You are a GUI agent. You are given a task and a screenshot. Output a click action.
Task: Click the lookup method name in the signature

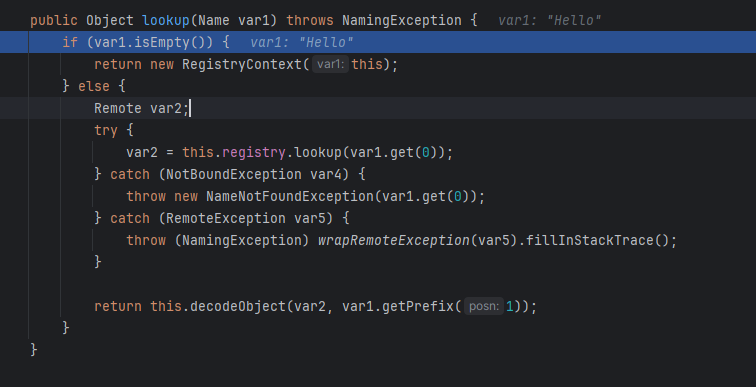(165, 21)
